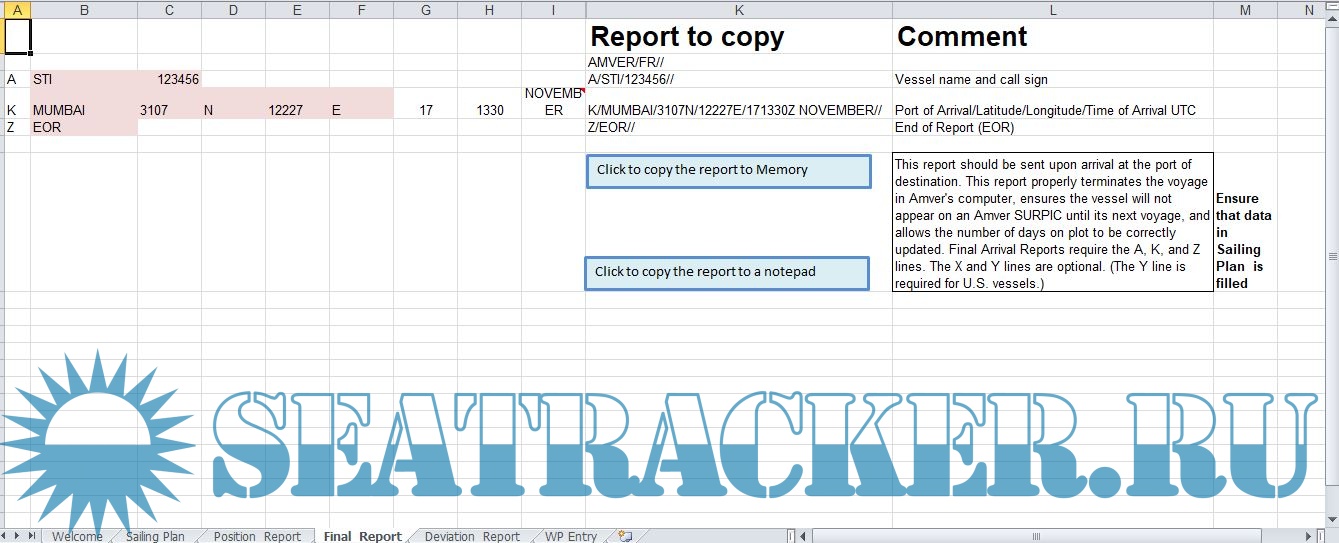Go to the WP Entry sheet tab

[570, 536]
